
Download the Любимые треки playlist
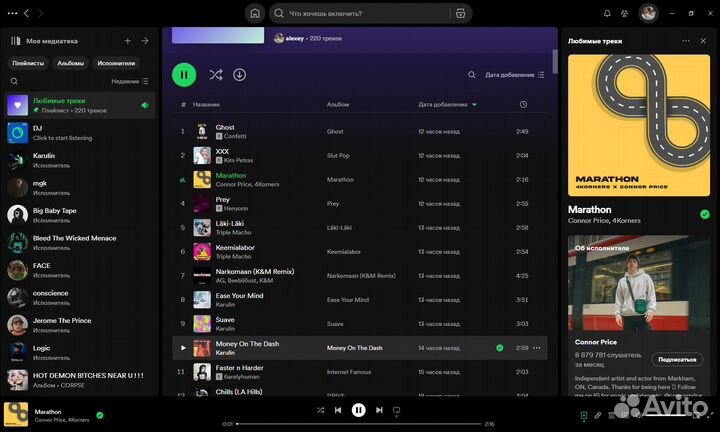(239, 74)
